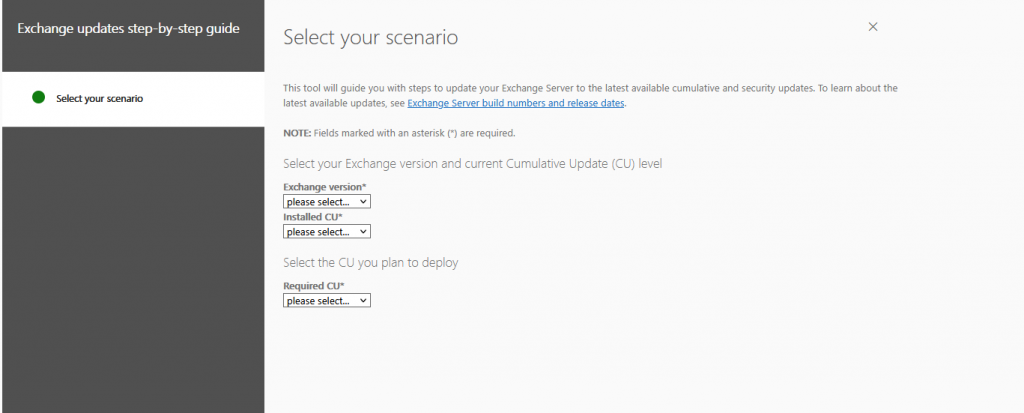
Task: Open the Exchange version dropdown
Action: pyautogui.click(x=327, y=202)
